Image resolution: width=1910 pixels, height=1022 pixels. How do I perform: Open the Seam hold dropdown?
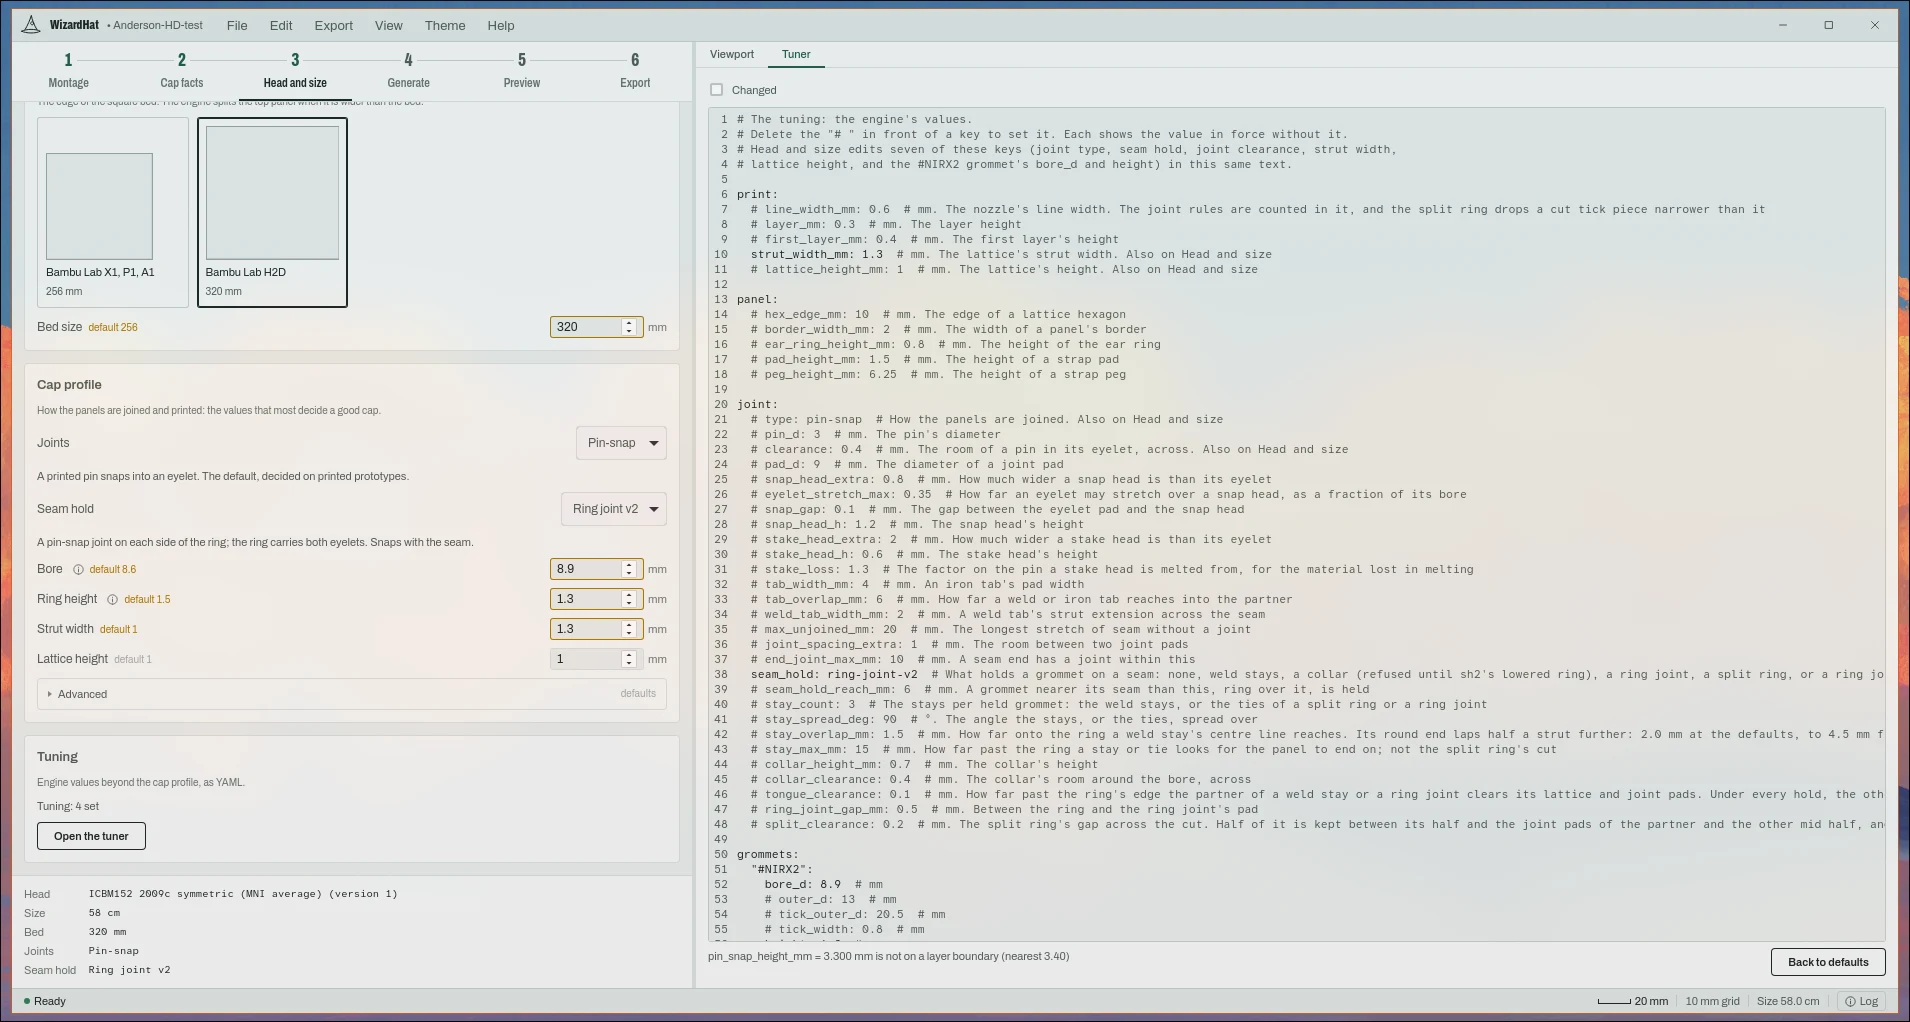614,509
